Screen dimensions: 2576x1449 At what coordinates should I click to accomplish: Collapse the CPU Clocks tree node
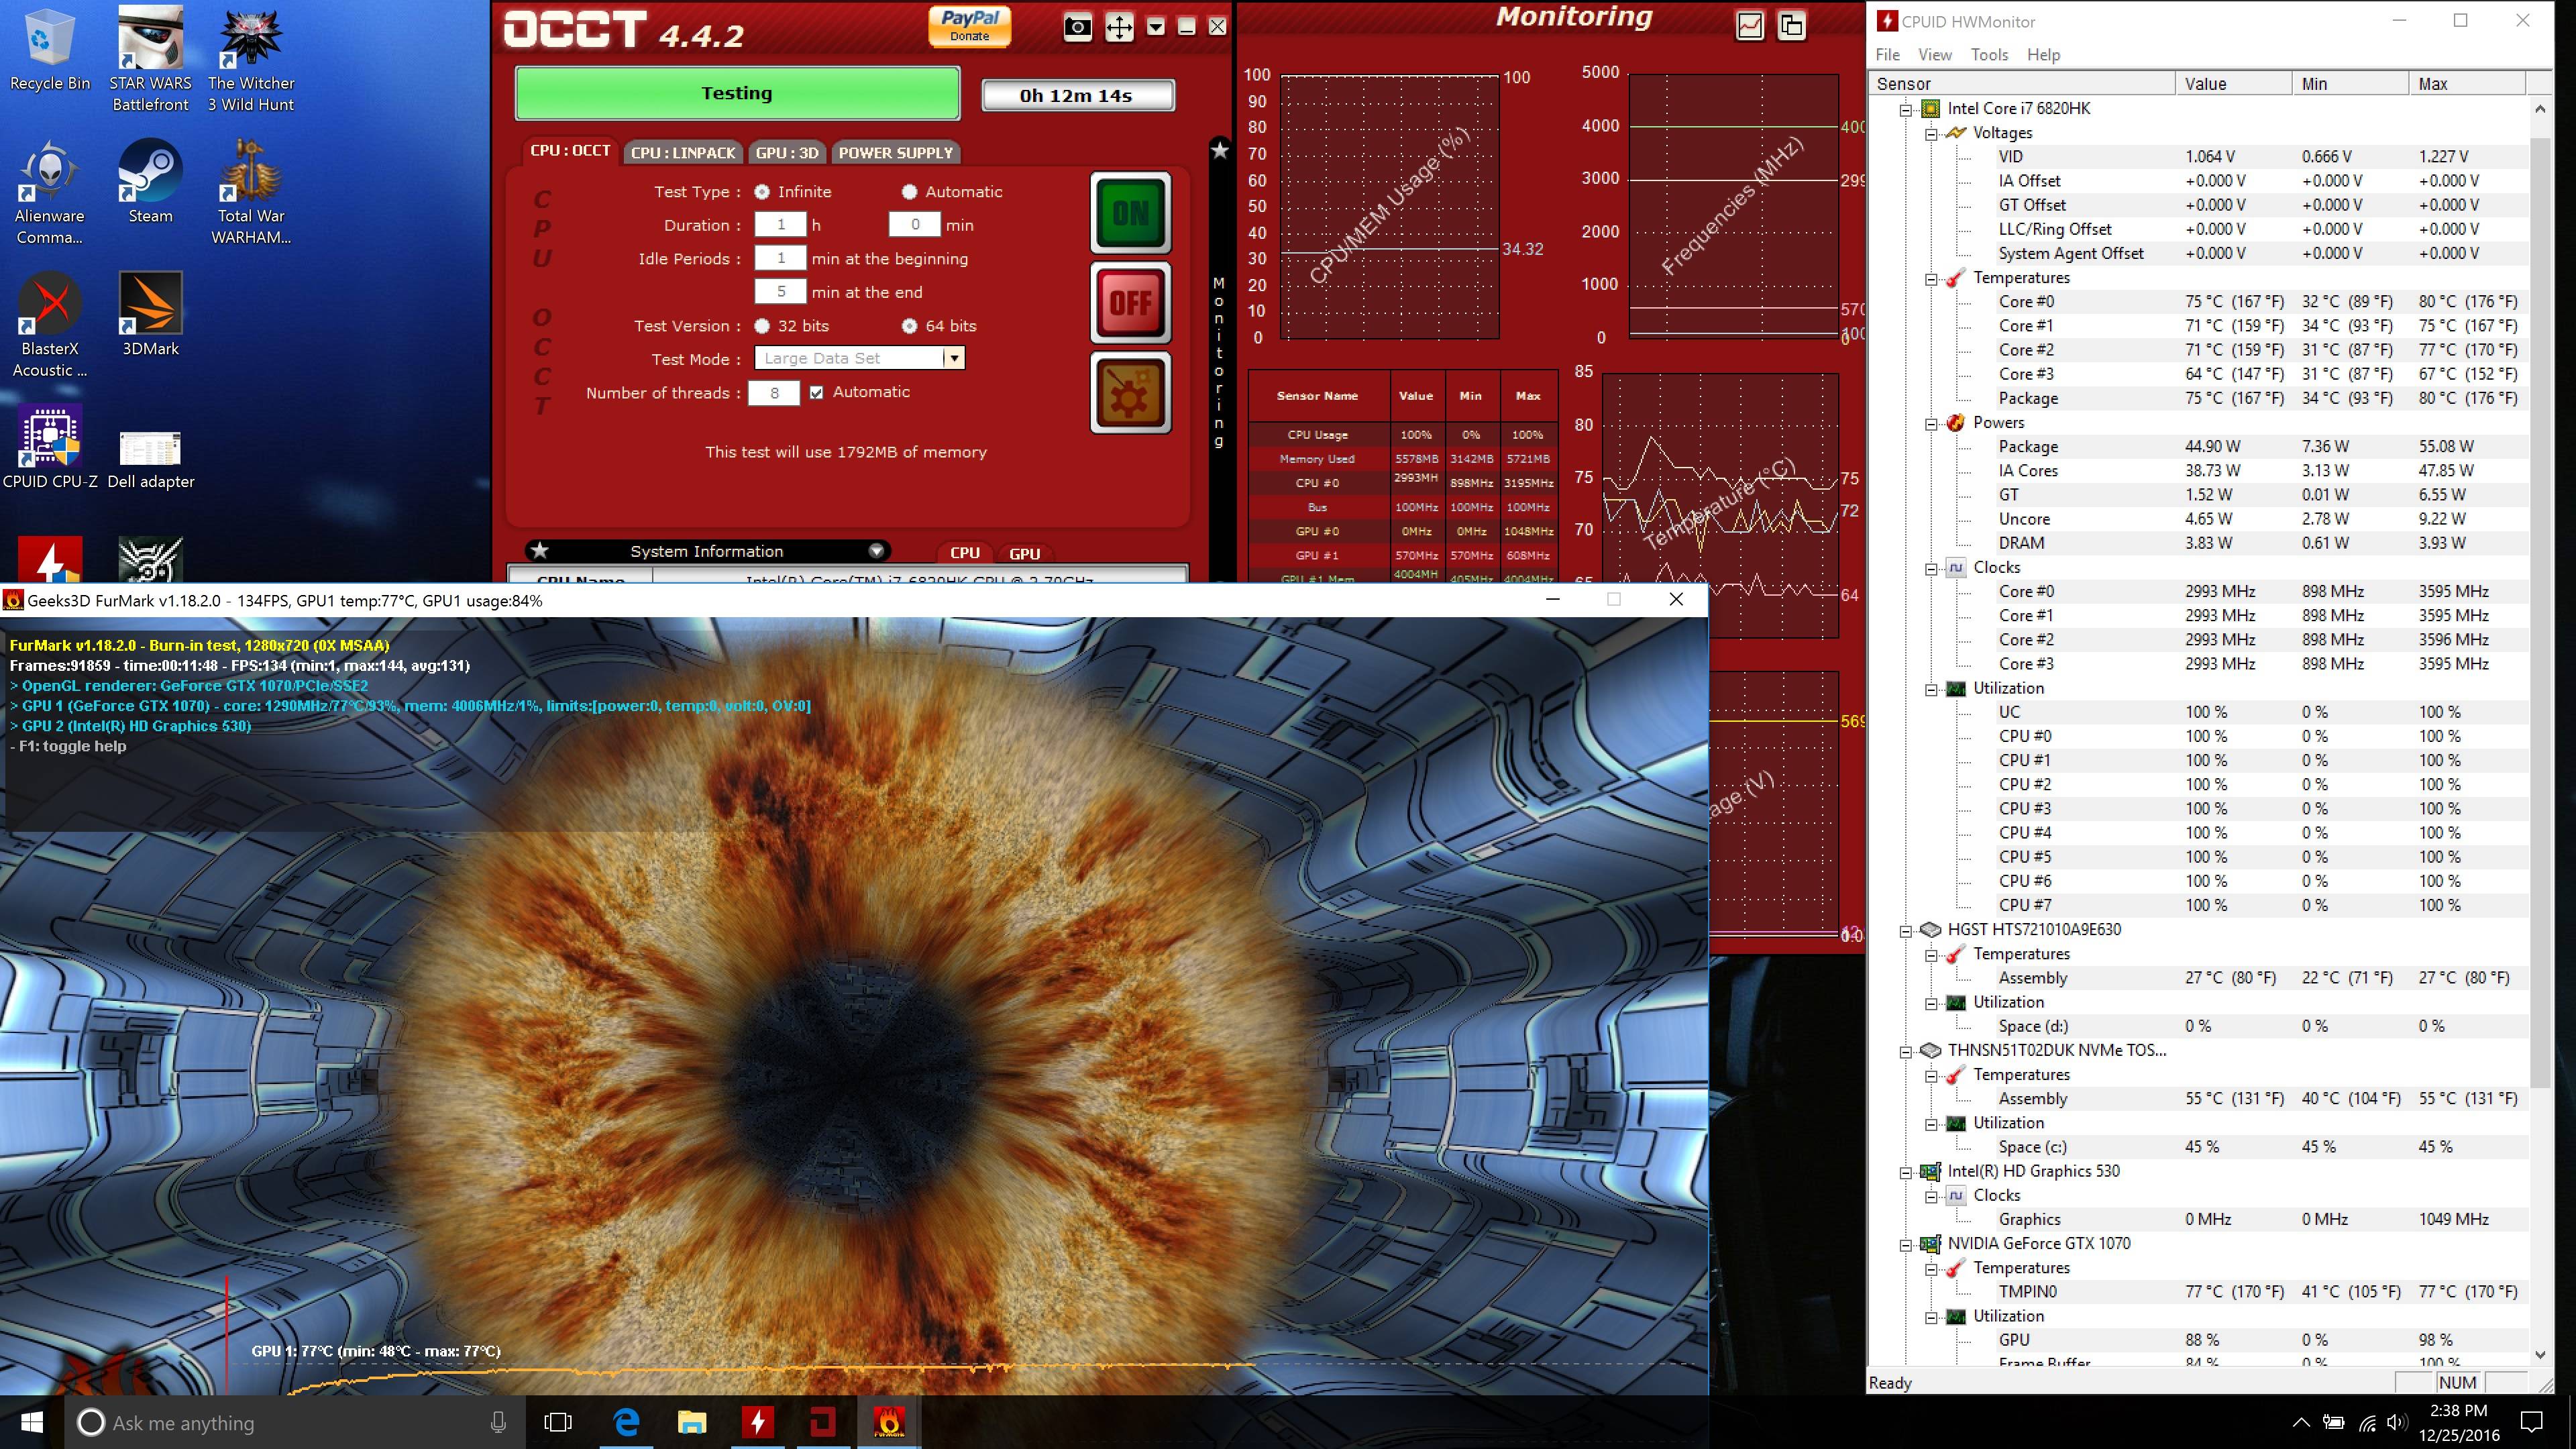tap(1931, 568)
